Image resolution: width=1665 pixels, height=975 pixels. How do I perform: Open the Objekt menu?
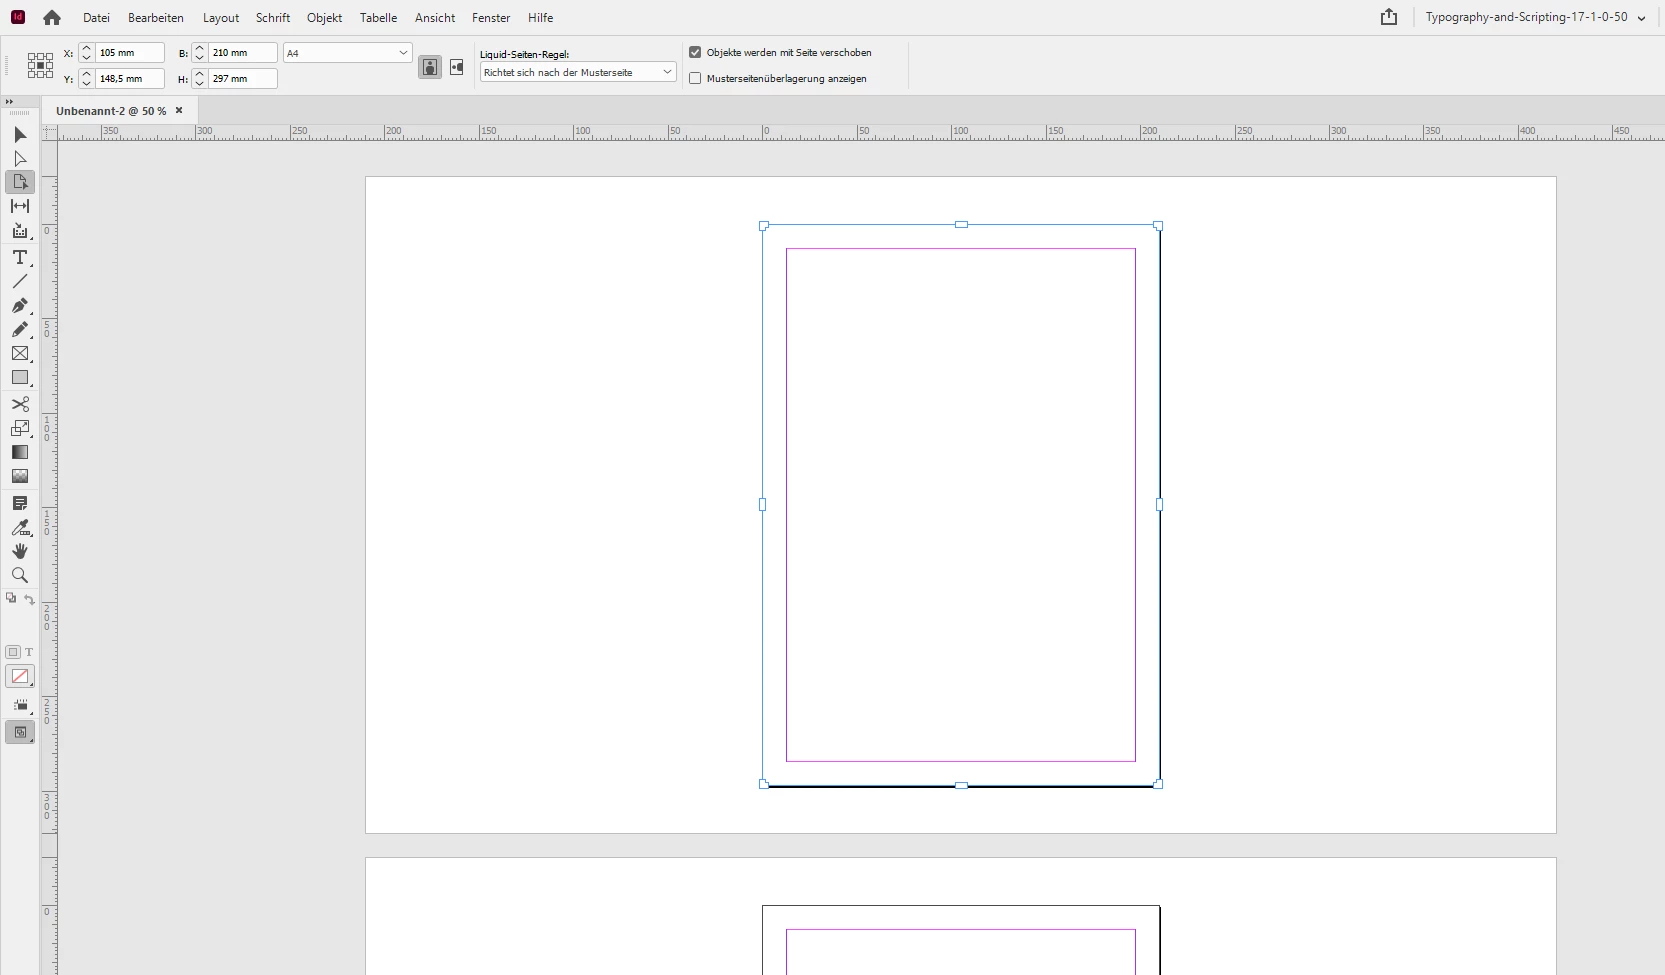tap(325, 18)
